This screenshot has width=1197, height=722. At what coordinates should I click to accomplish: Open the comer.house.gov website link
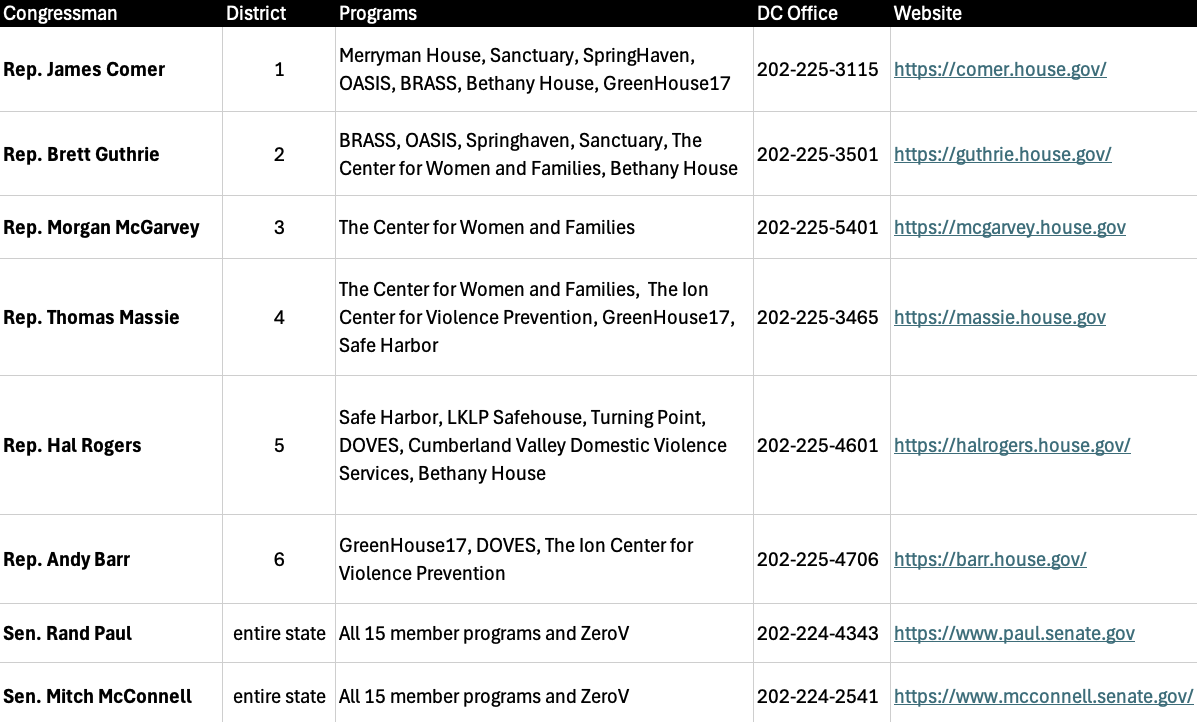pyautogui.click(x=1000, y=70)
